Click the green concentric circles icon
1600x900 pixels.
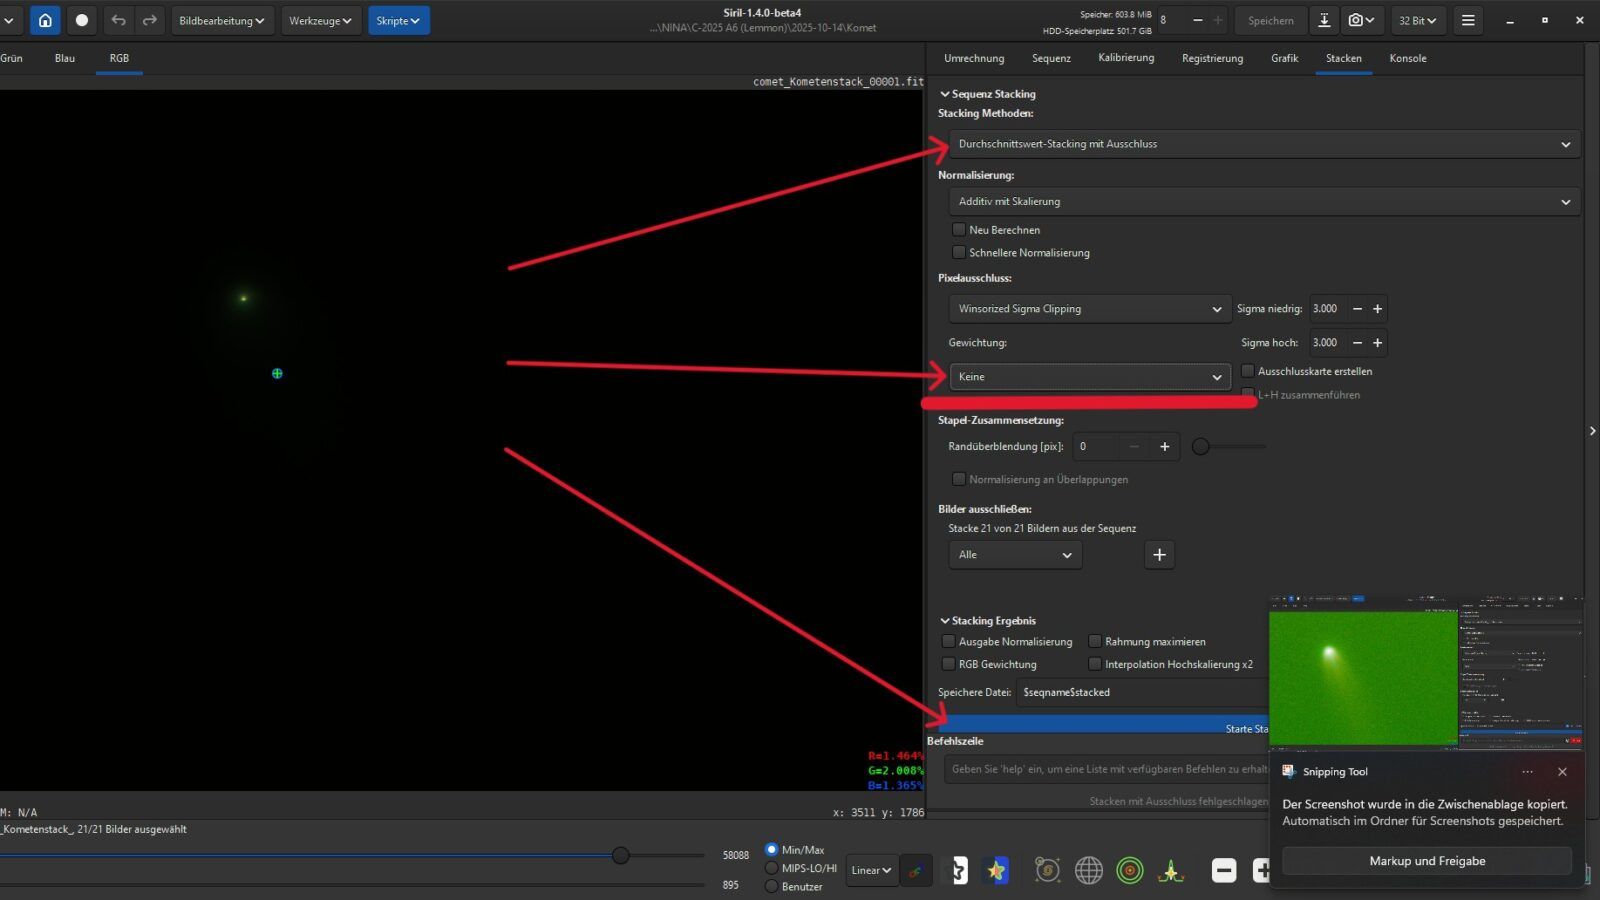(1130, 870)
